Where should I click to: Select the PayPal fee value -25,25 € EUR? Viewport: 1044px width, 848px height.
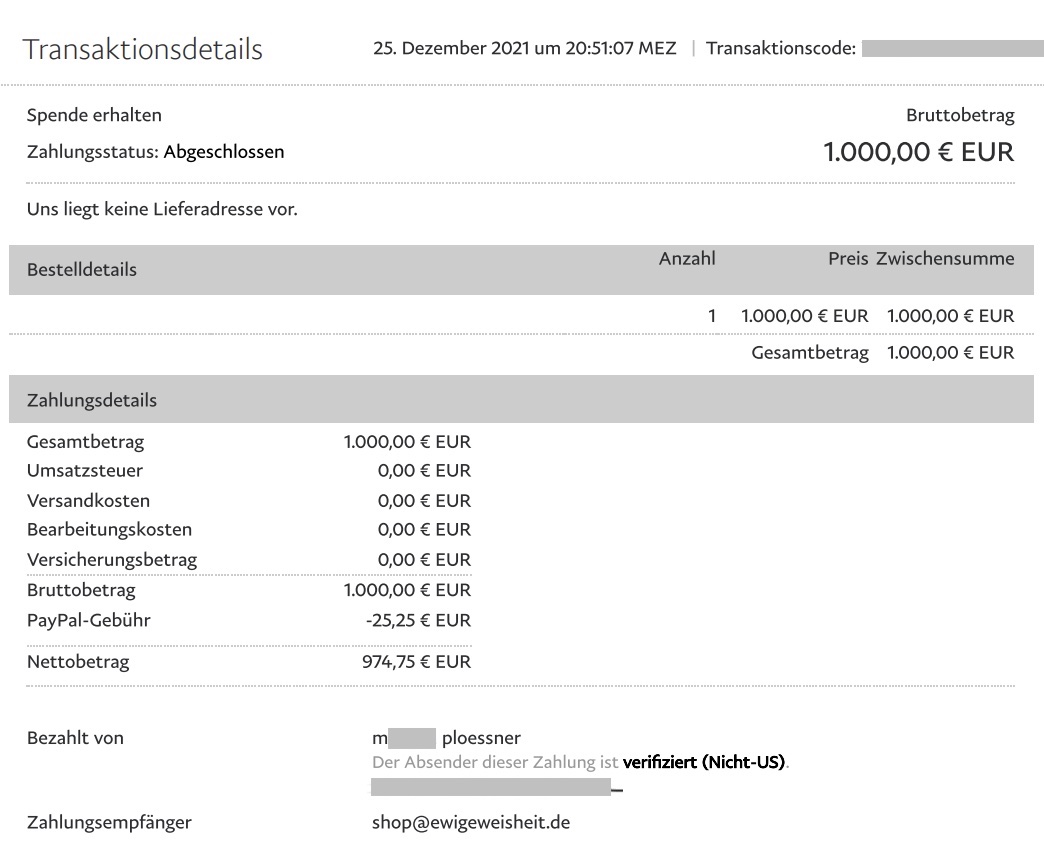click(x=418, y=620)
